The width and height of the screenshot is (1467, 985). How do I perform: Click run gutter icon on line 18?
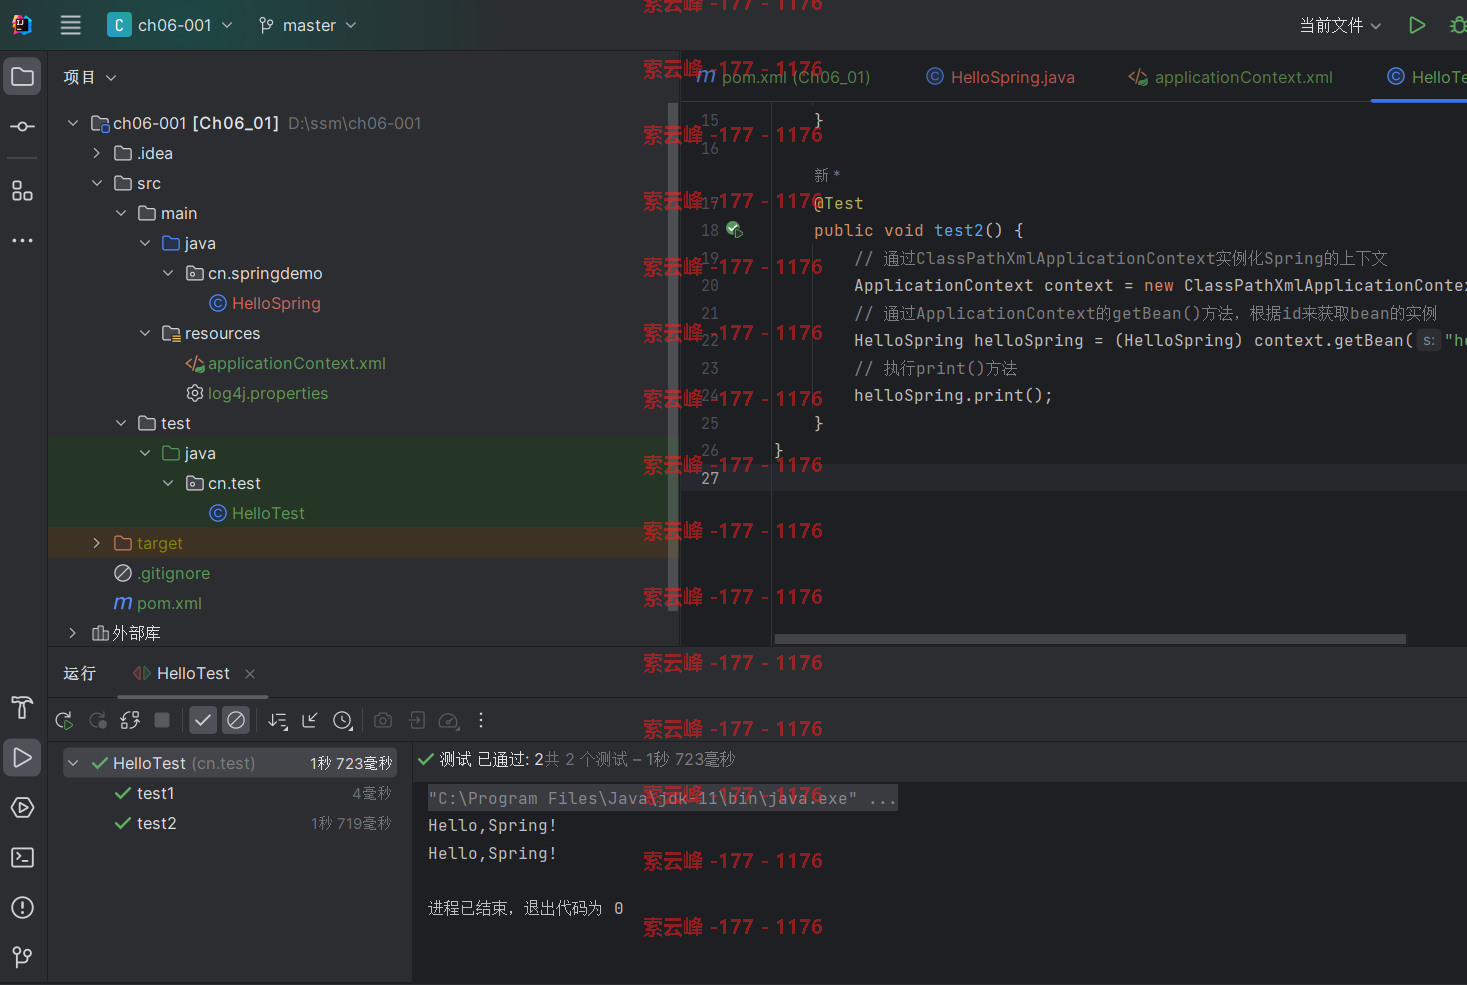[x=734, y=230]
